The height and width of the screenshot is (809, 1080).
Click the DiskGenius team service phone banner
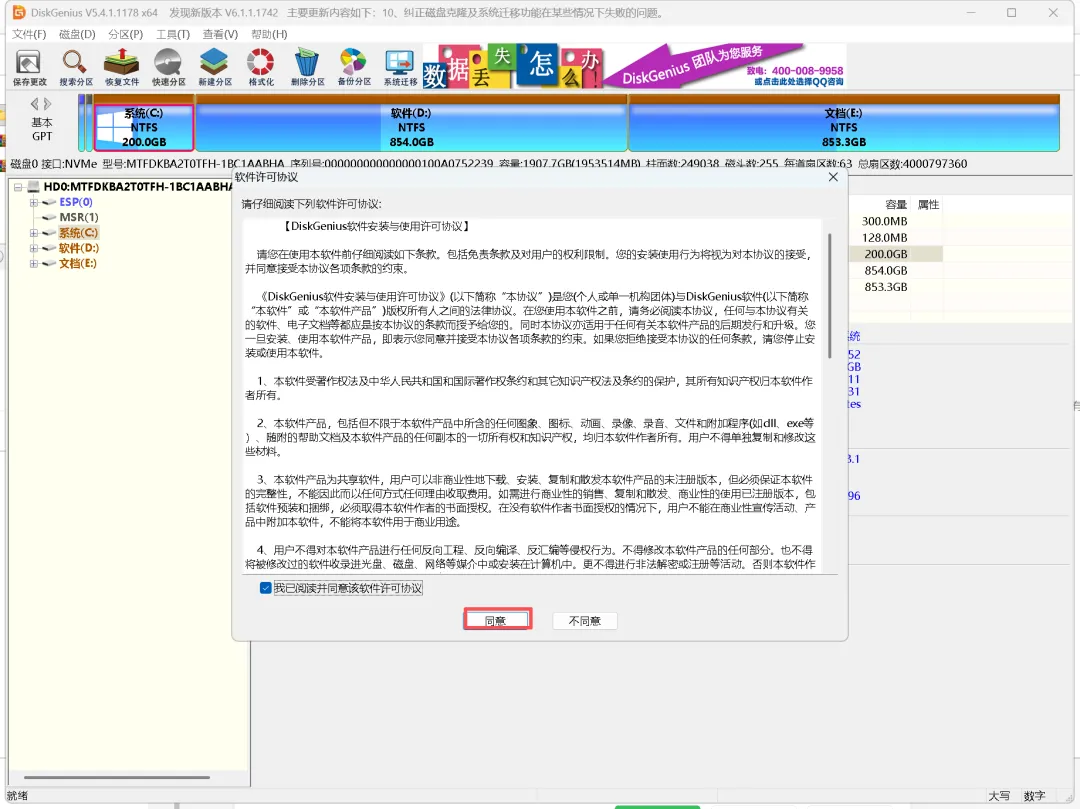pyautogui.click(x=725, y=66)
